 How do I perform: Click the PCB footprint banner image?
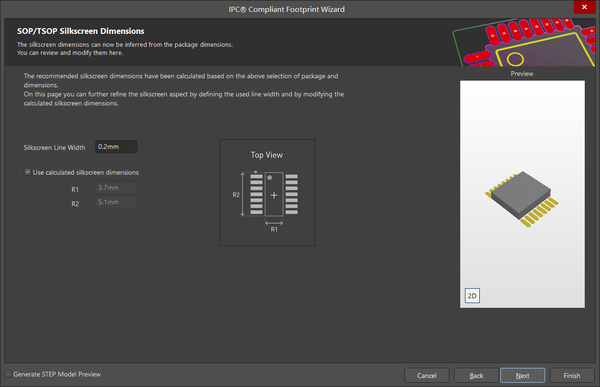[x=524, y=42]
